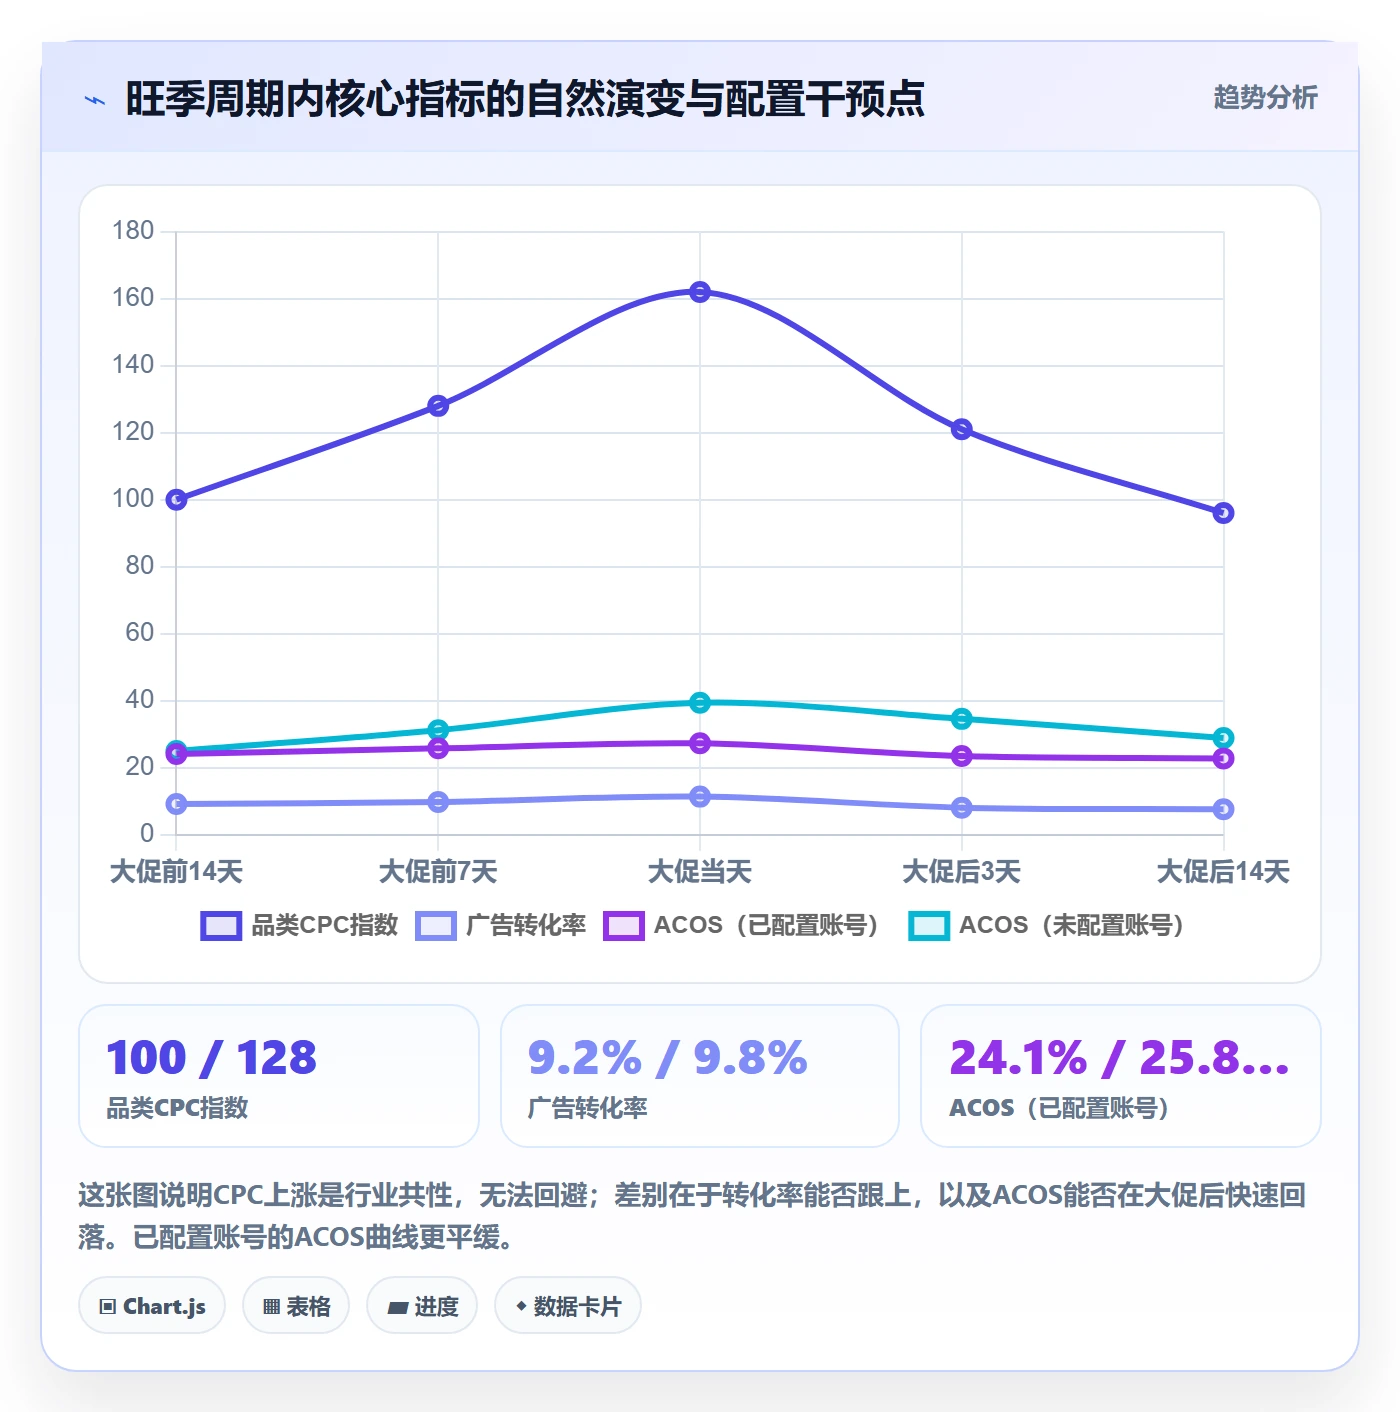Toggle the 品类CPC指数 legend swatch
Viewport: 1400px width, 1412px height.
[x=221, y=926]
